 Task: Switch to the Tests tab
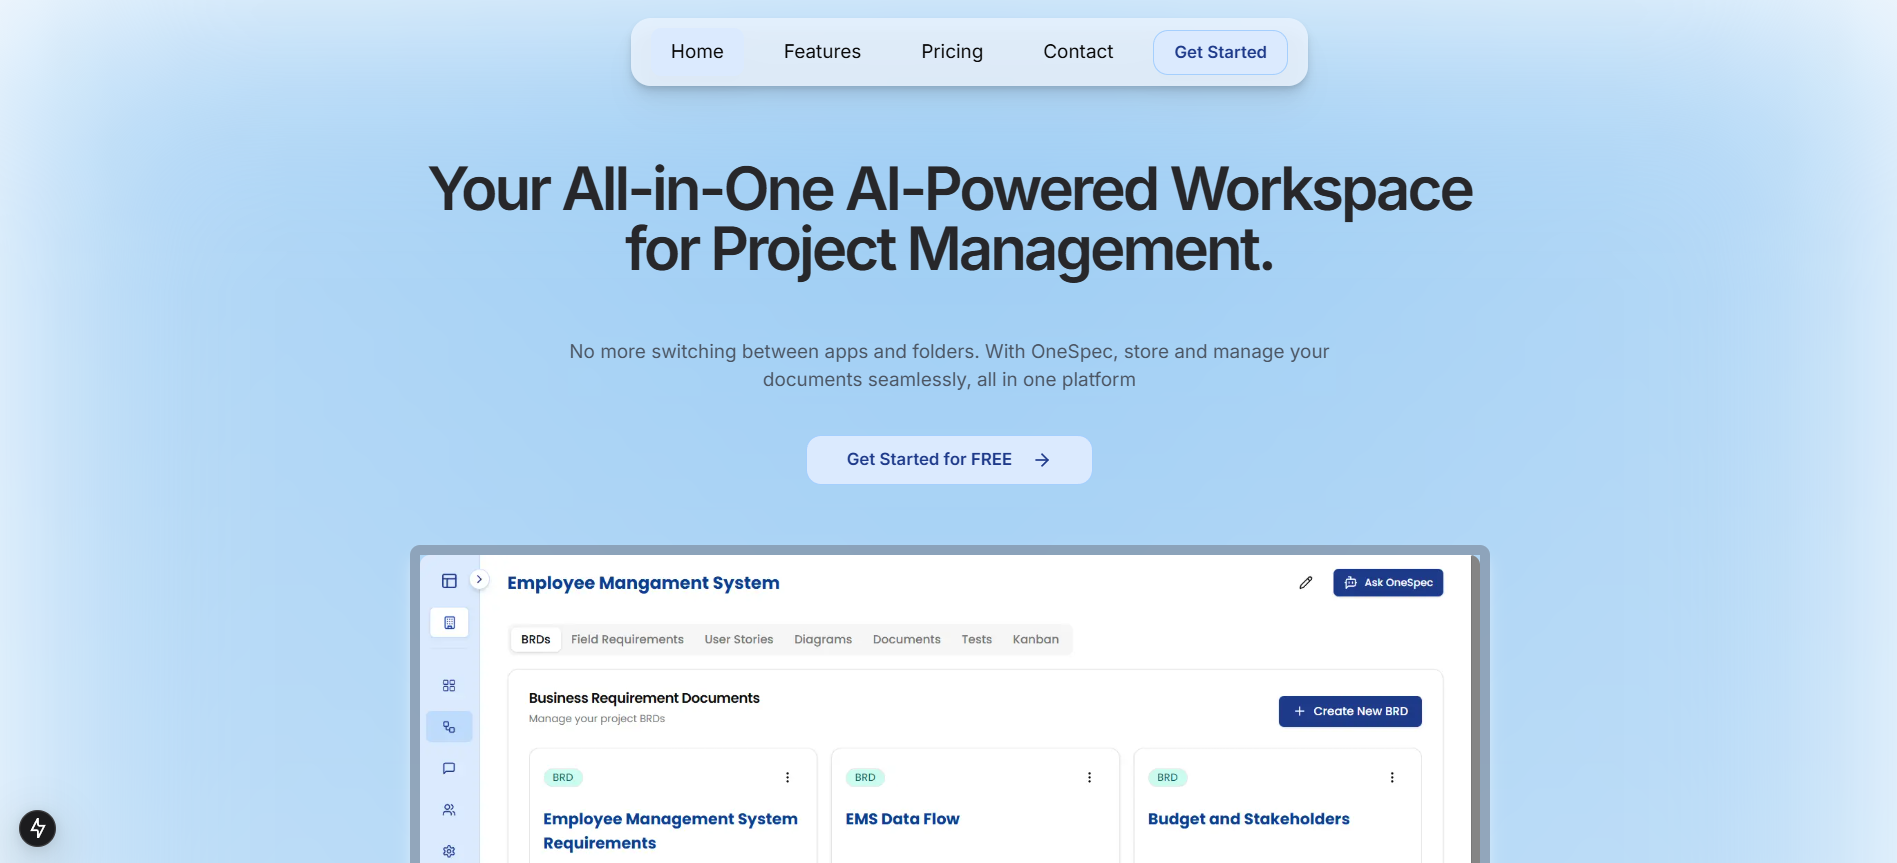[977, 640]
